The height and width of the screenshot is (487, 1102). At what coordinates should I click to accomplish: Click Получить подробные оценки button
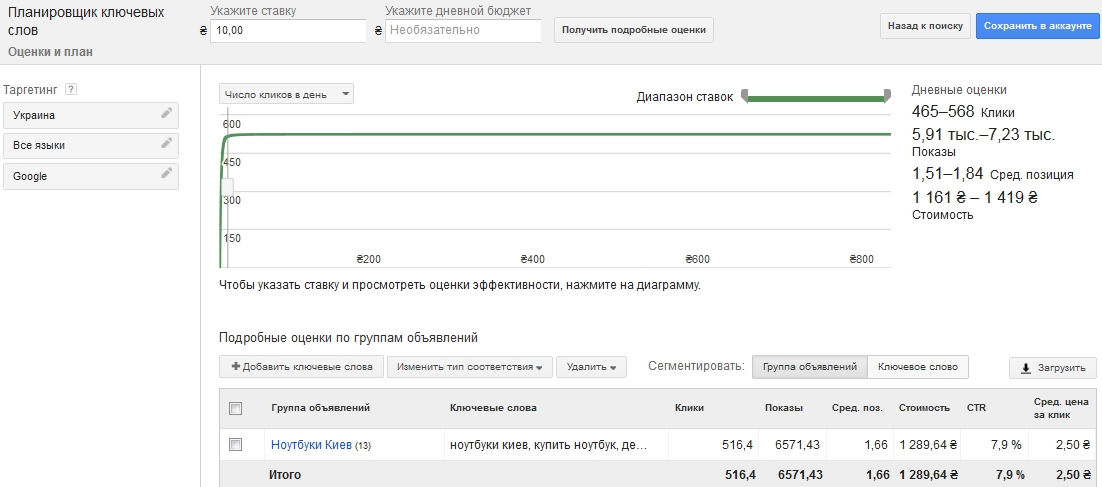point(634,30)
